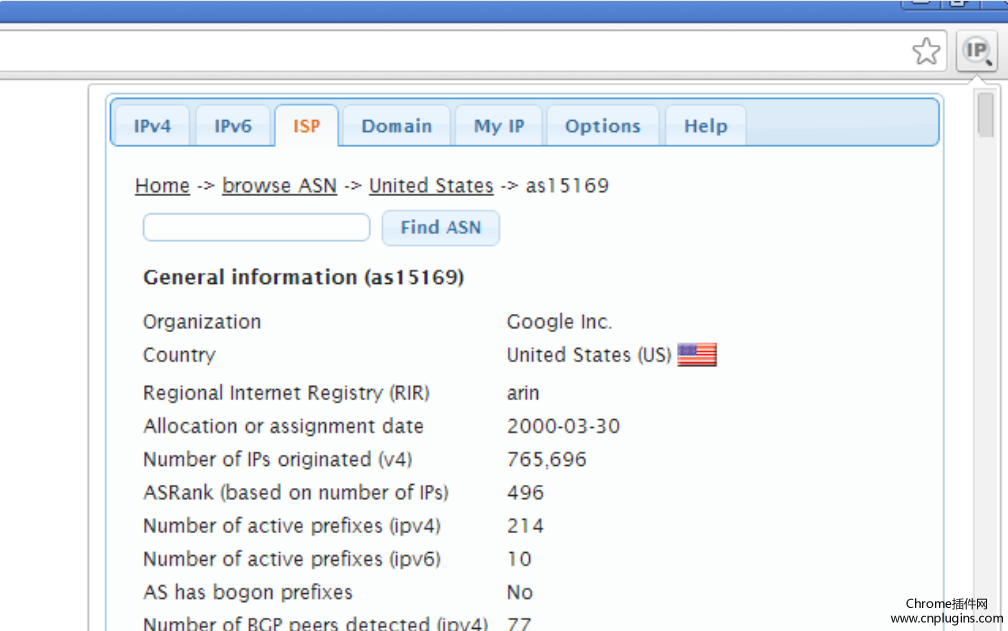The image size is (1008, 631).
Task: Select the 765,696 IPs originated value
Action: [x=546, y=459]
